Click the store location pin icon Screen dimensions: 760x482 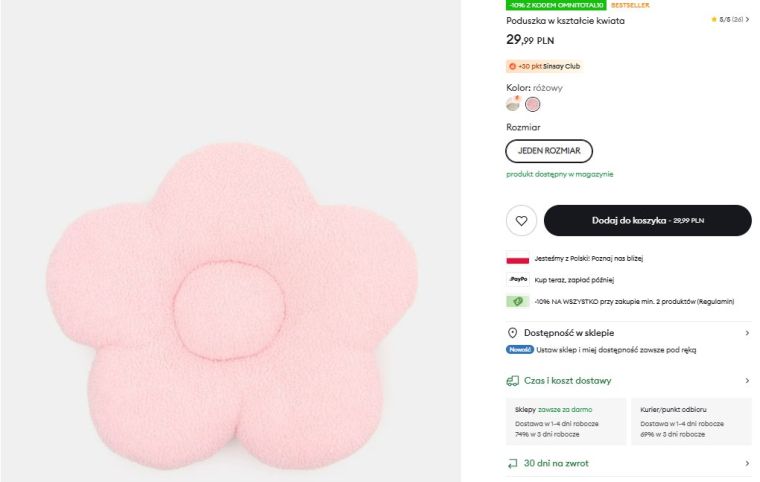[513, 332]
